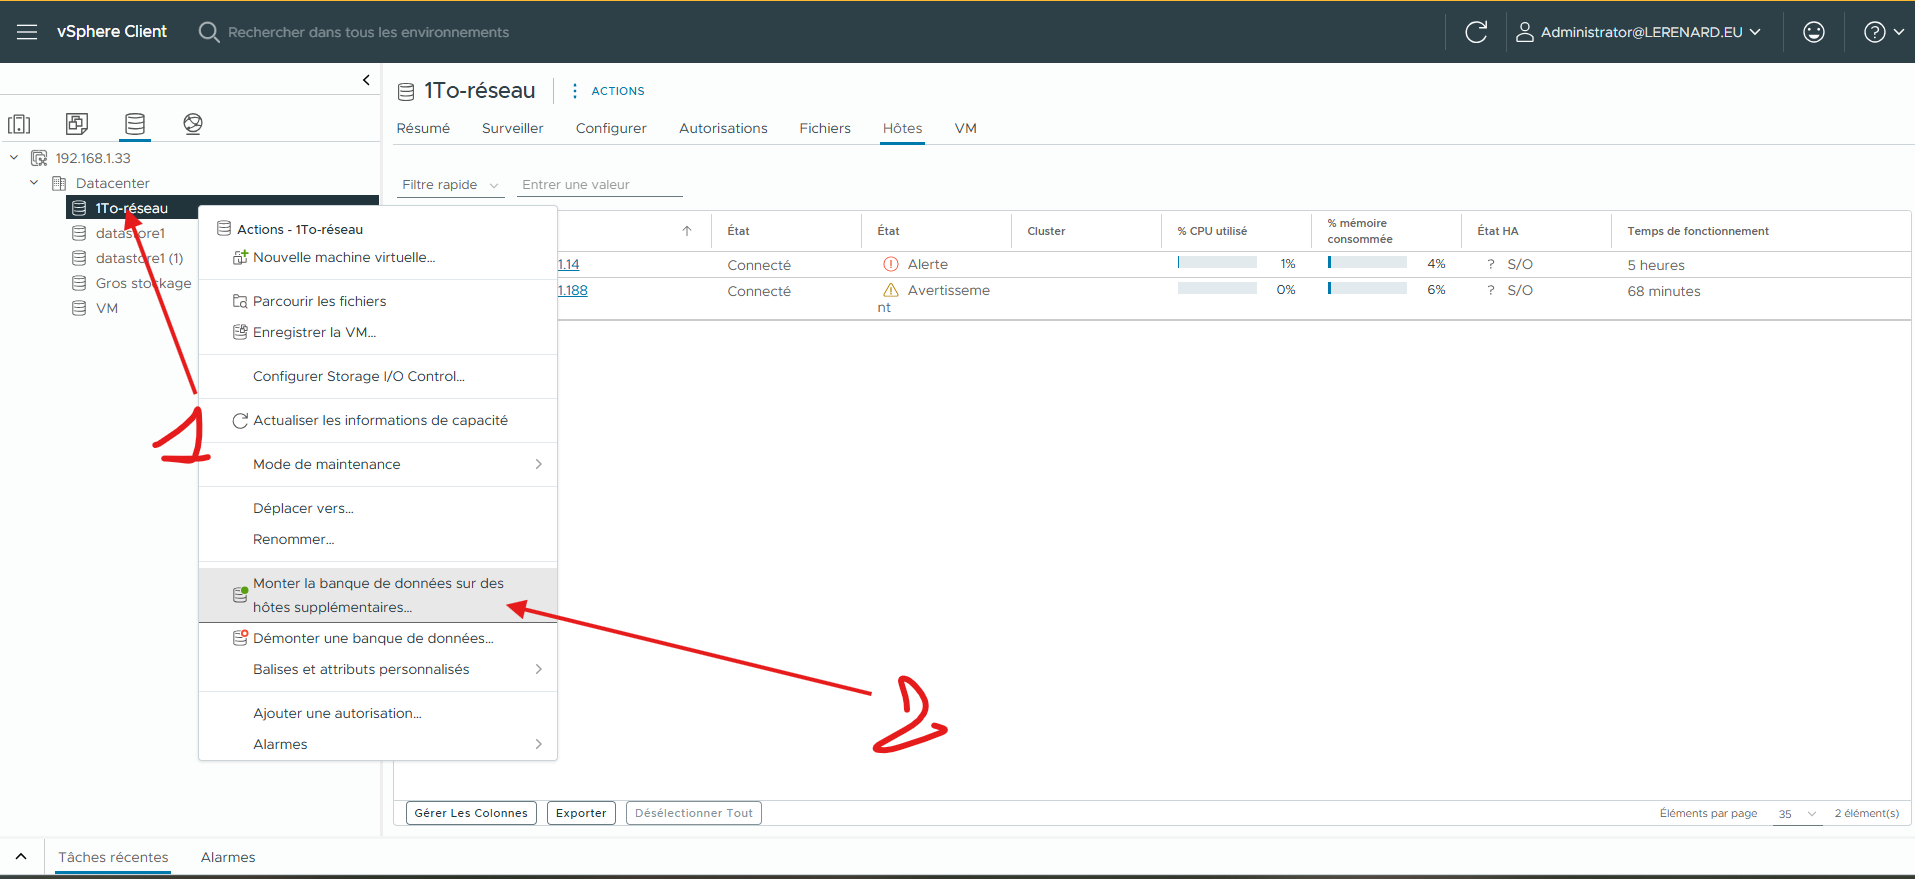Click the vCenter server icon for 192.168.1.33
Image resolution: width=1915 pixels, height=879 pixels.
coord(39,158)
